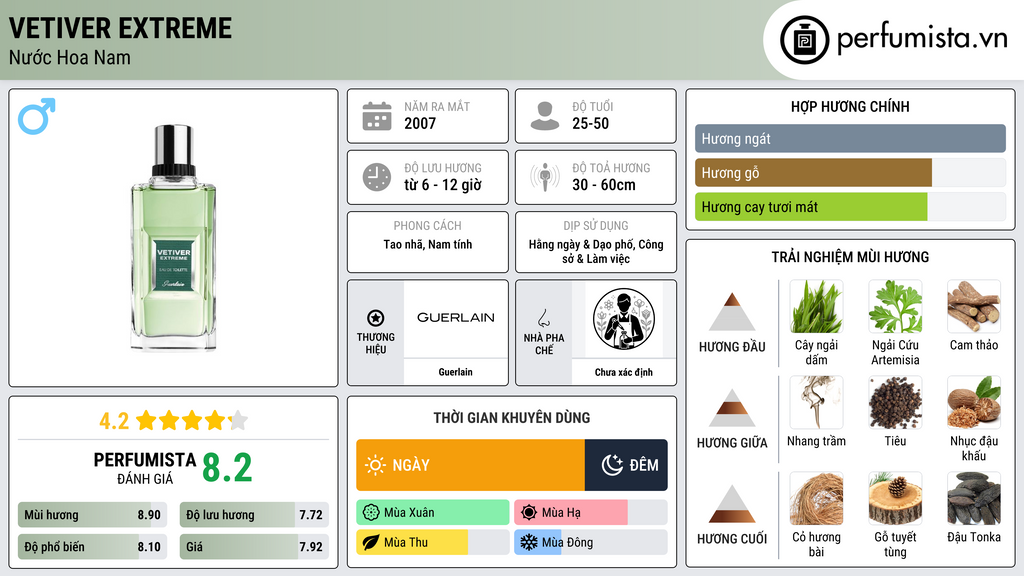Select the orange Ngày daytime segment
Viewport: 1024px width, 576px height.
(x=470, y=465)
